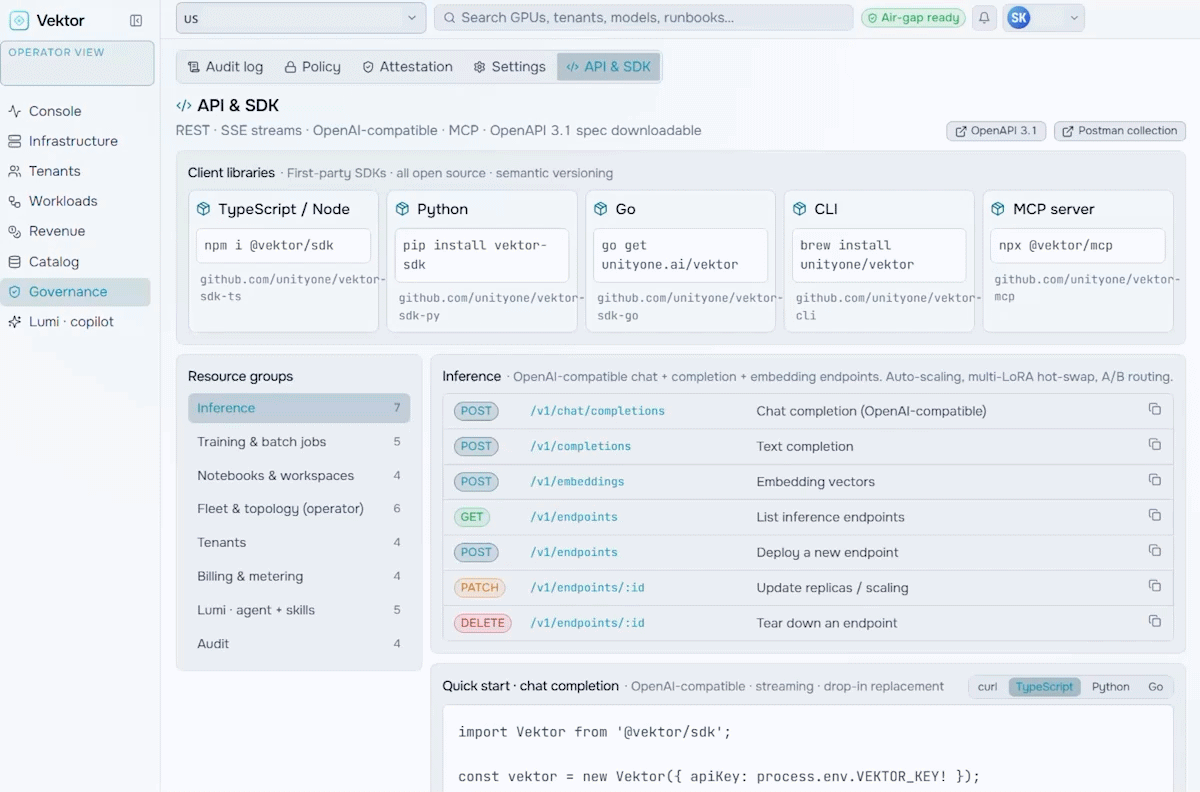
Task: Open Lumi · copilot in the sidebar
Action: (75, 322)
